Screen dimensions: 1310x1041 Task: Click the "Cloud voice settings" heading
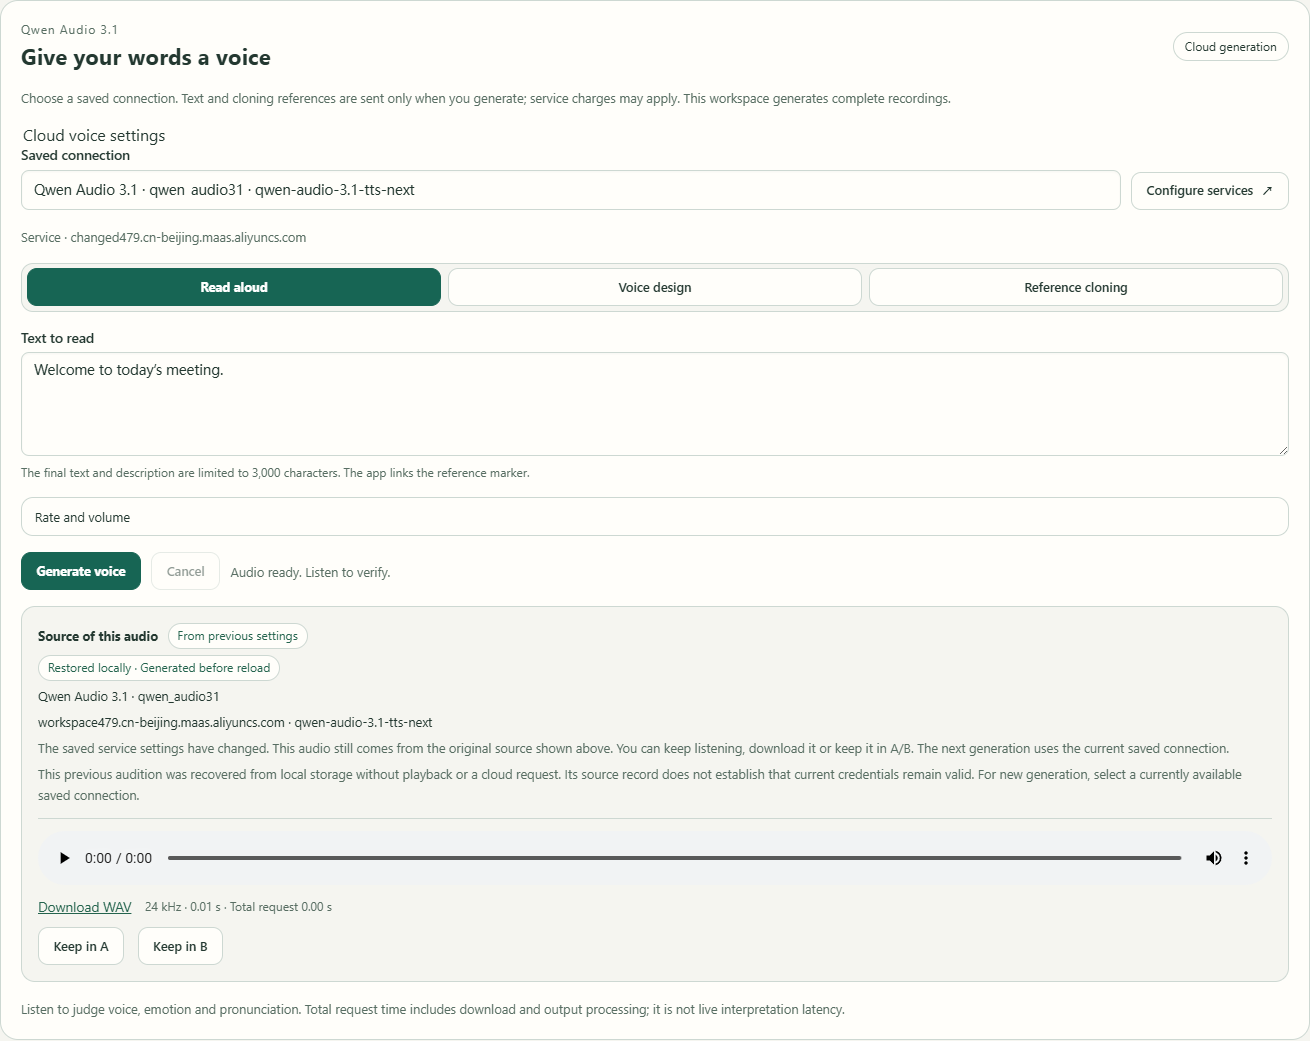(94, 136)
